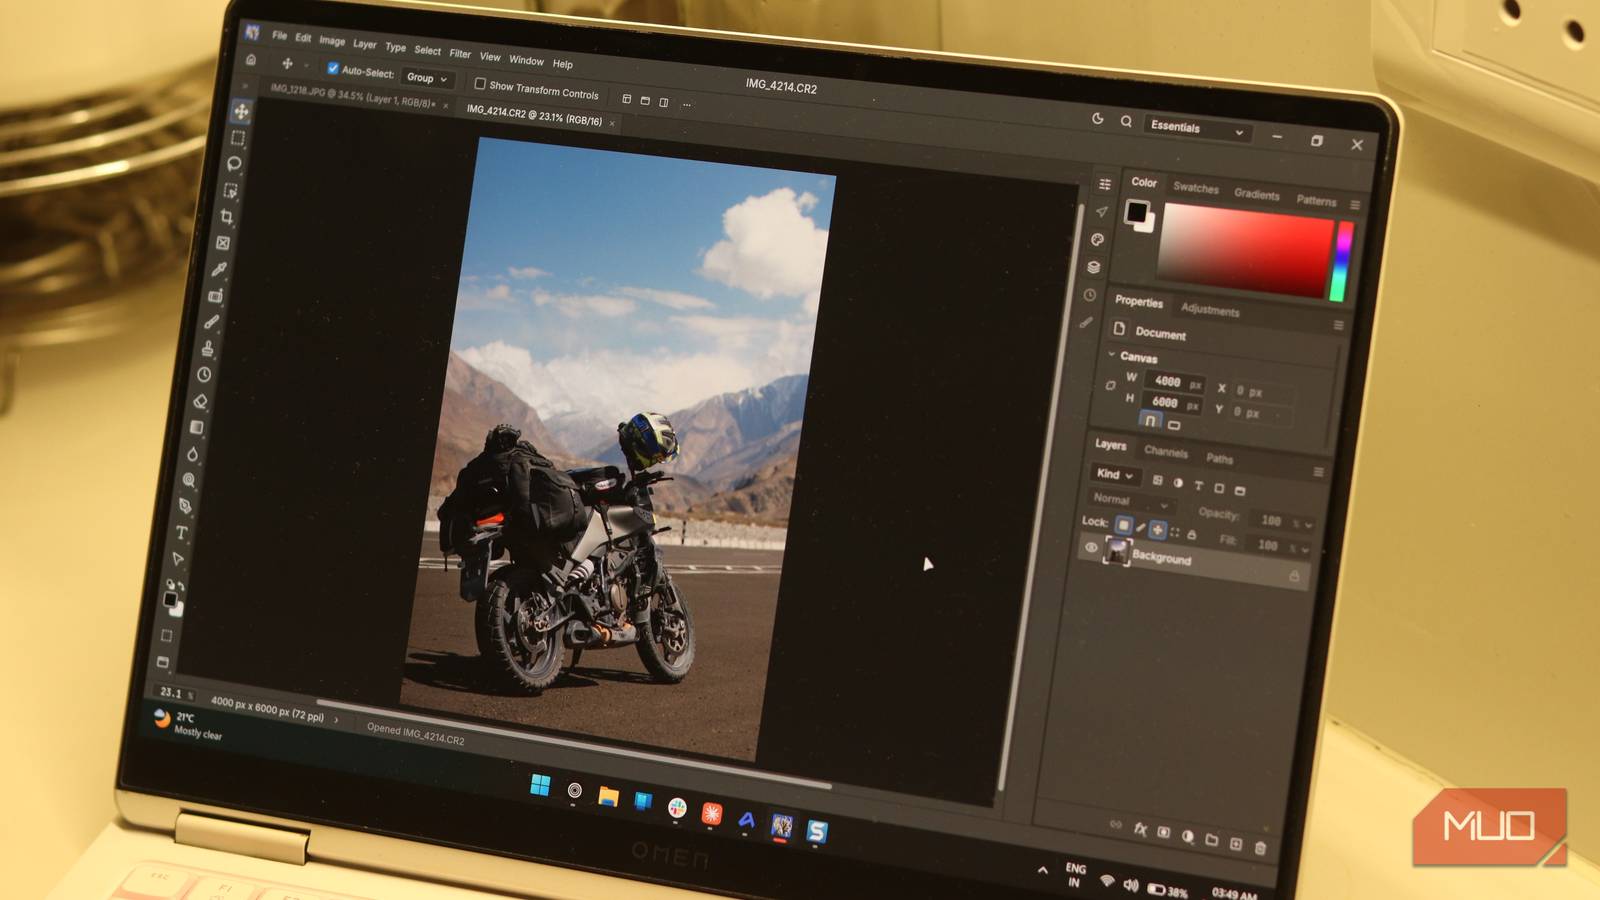Show hidden system tray icons chevron

(1042, 870)
